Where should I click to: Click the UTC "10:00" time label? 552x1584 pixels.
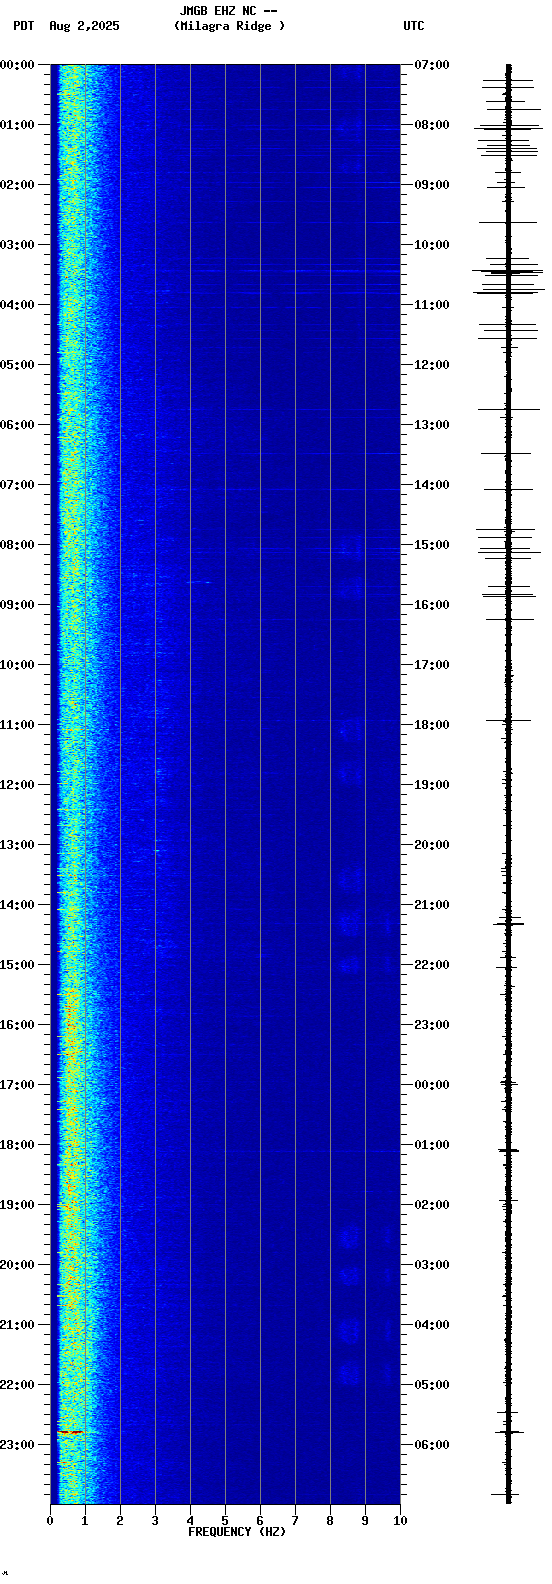click(x=432, y=245)
